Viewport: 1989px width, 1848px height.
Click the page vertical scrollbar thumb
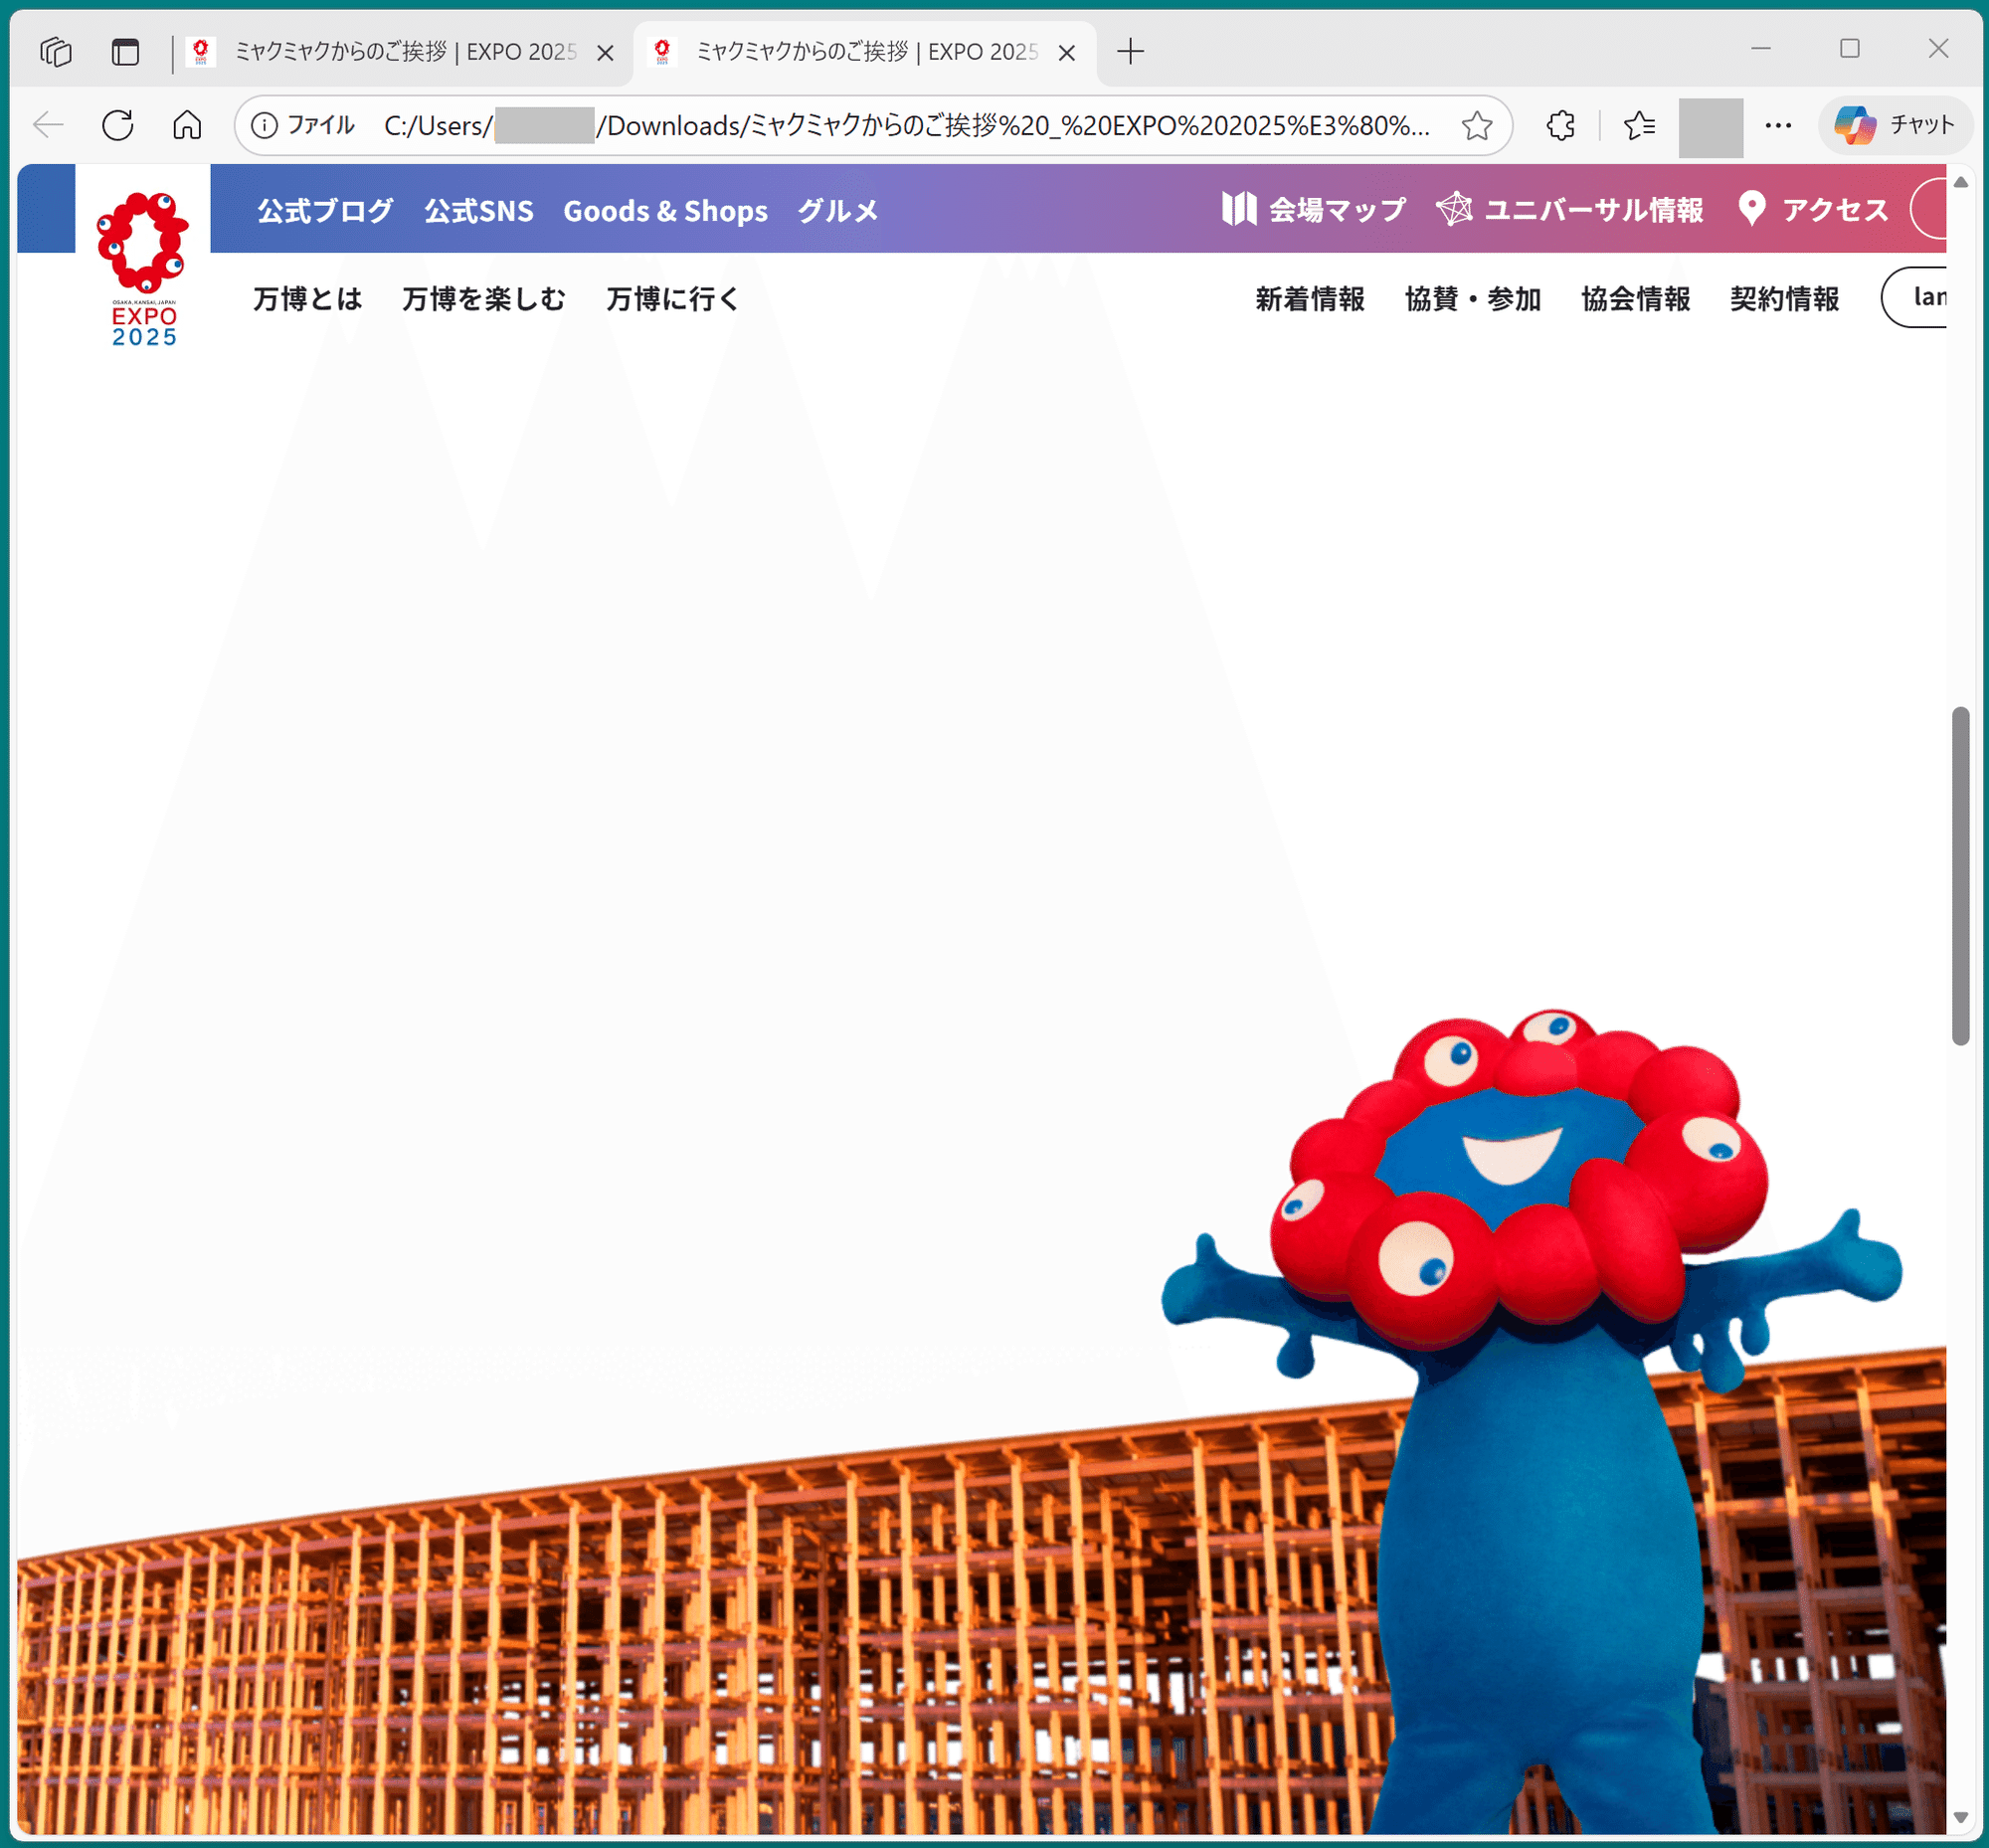coord(1960,875)
